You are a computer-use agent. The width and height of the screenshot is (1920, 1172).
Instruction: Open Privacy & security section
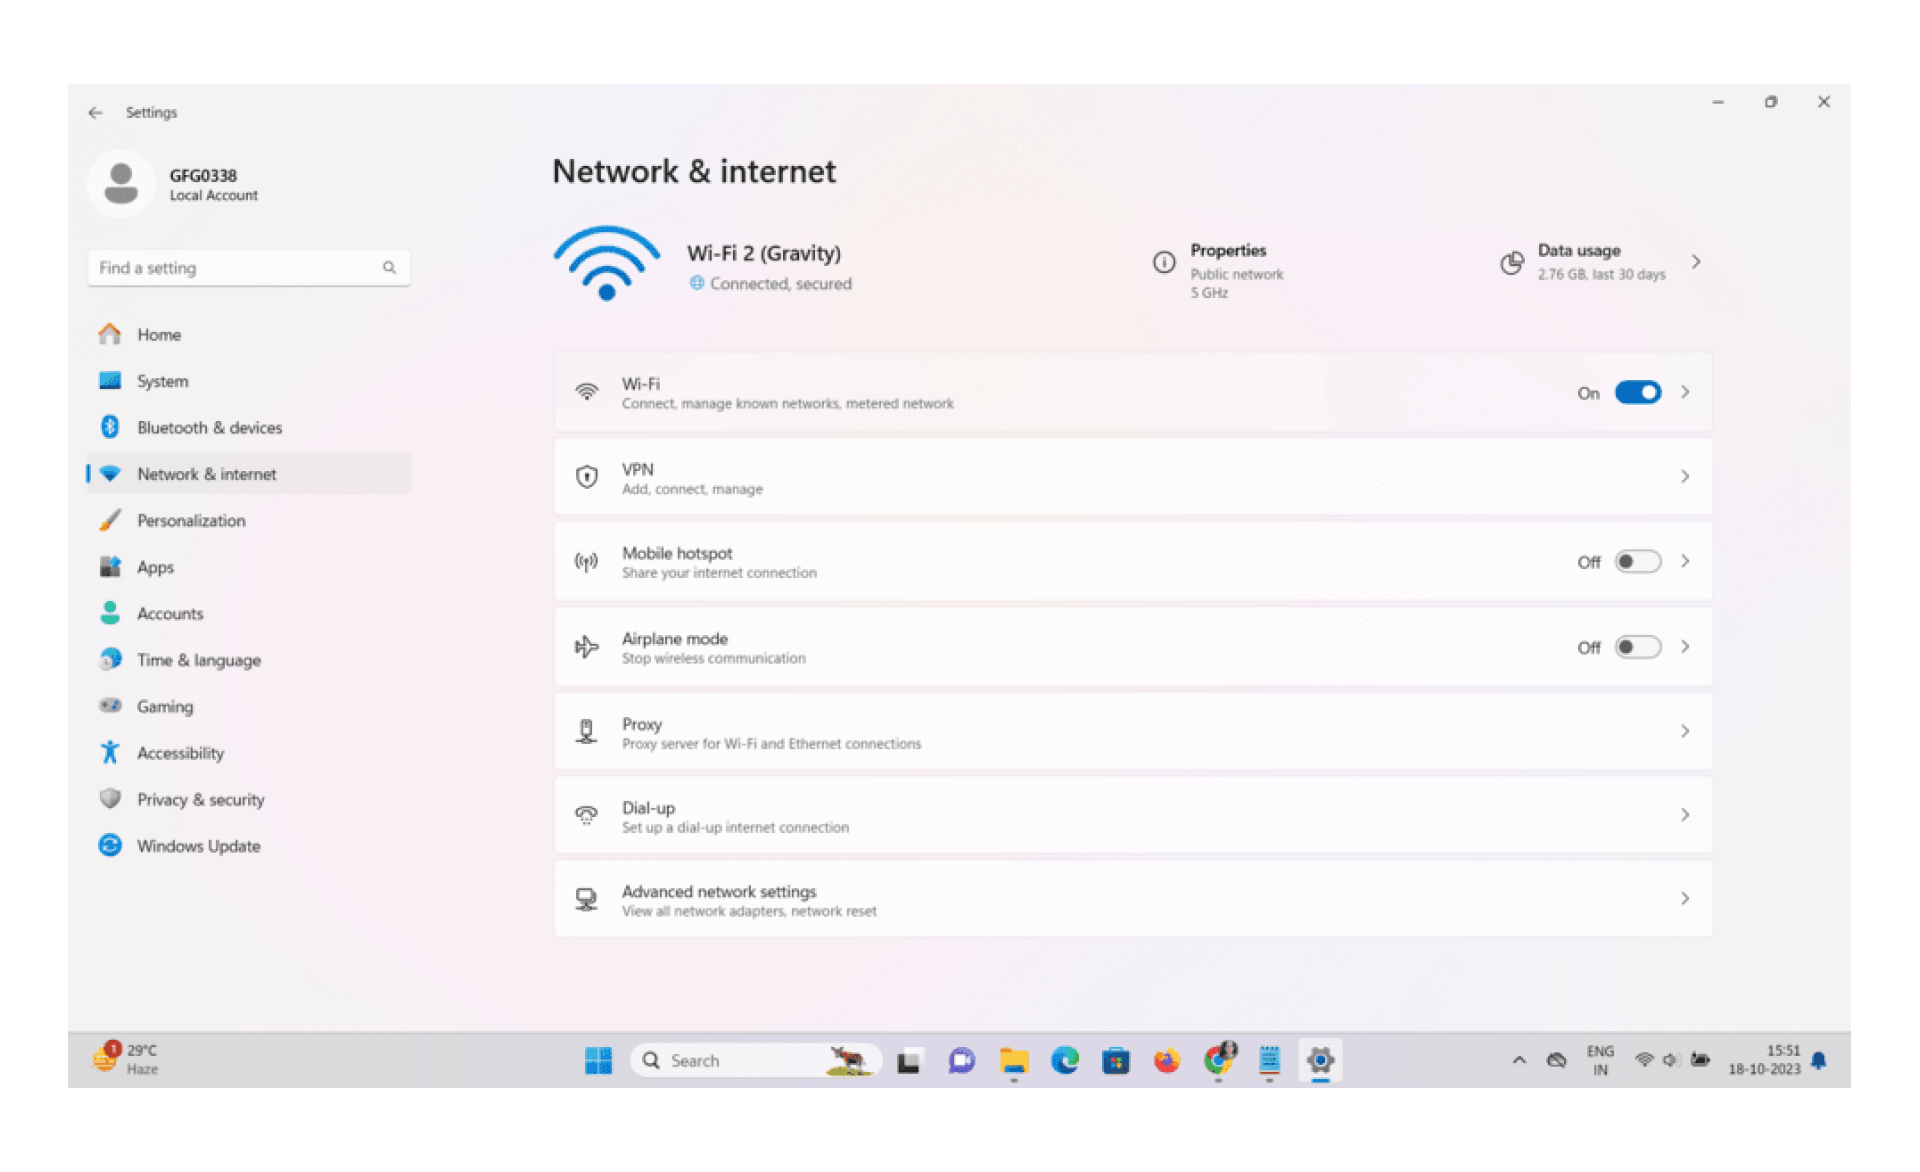(200, 799)
